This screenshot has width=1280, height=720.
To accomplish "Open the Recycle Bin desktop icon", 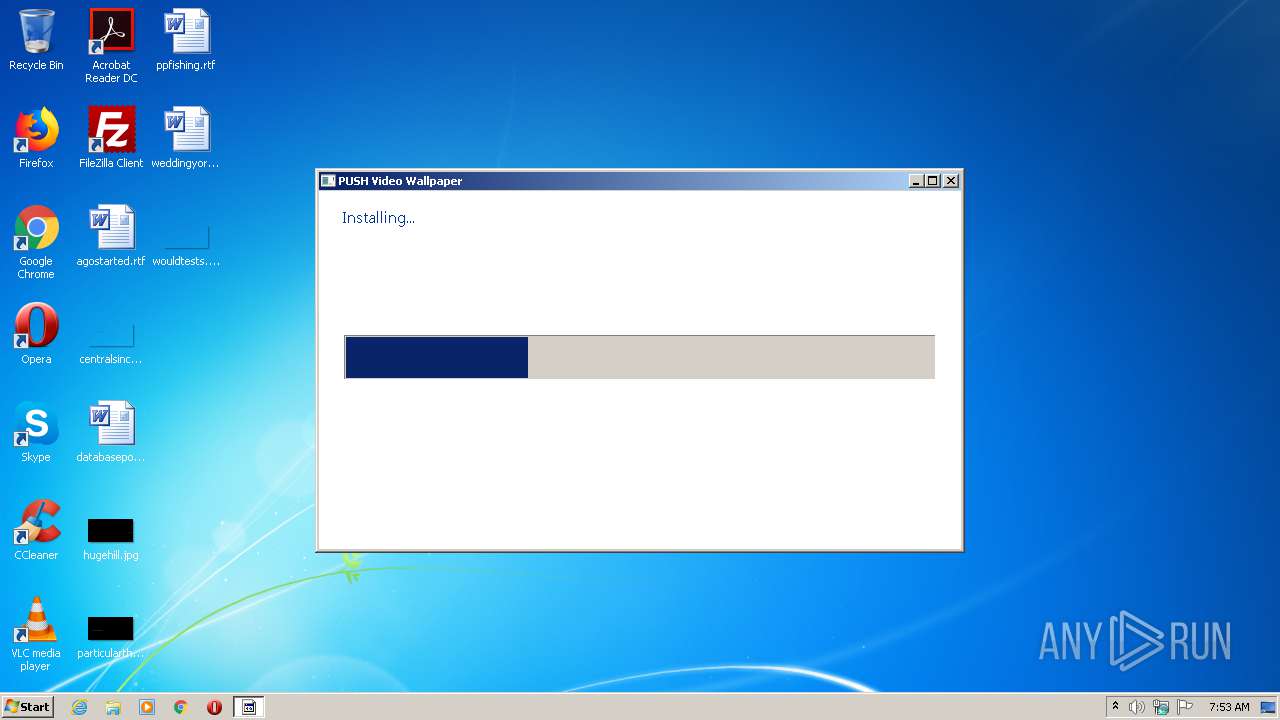I will [x=36, y=40].
